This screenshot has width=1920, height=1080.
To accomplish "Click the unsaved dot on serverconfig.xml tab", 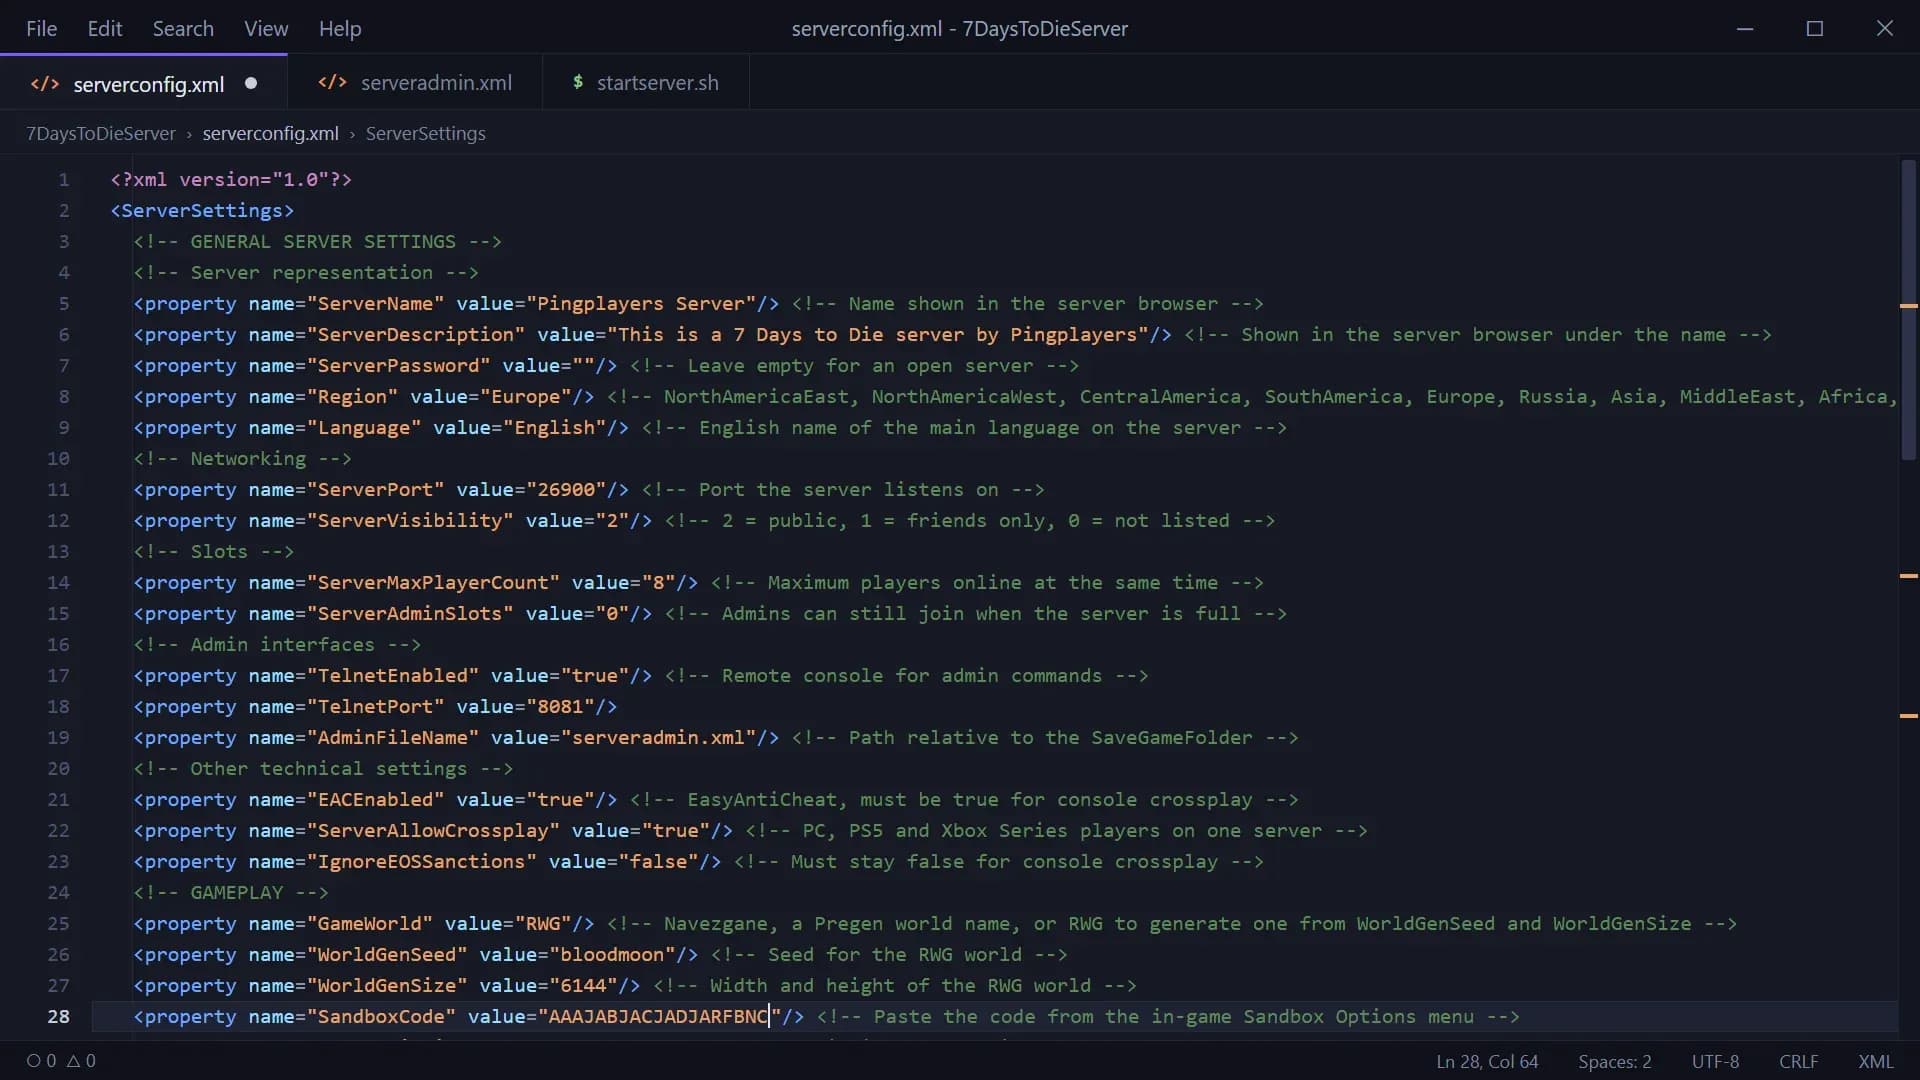I will [251, 83].
